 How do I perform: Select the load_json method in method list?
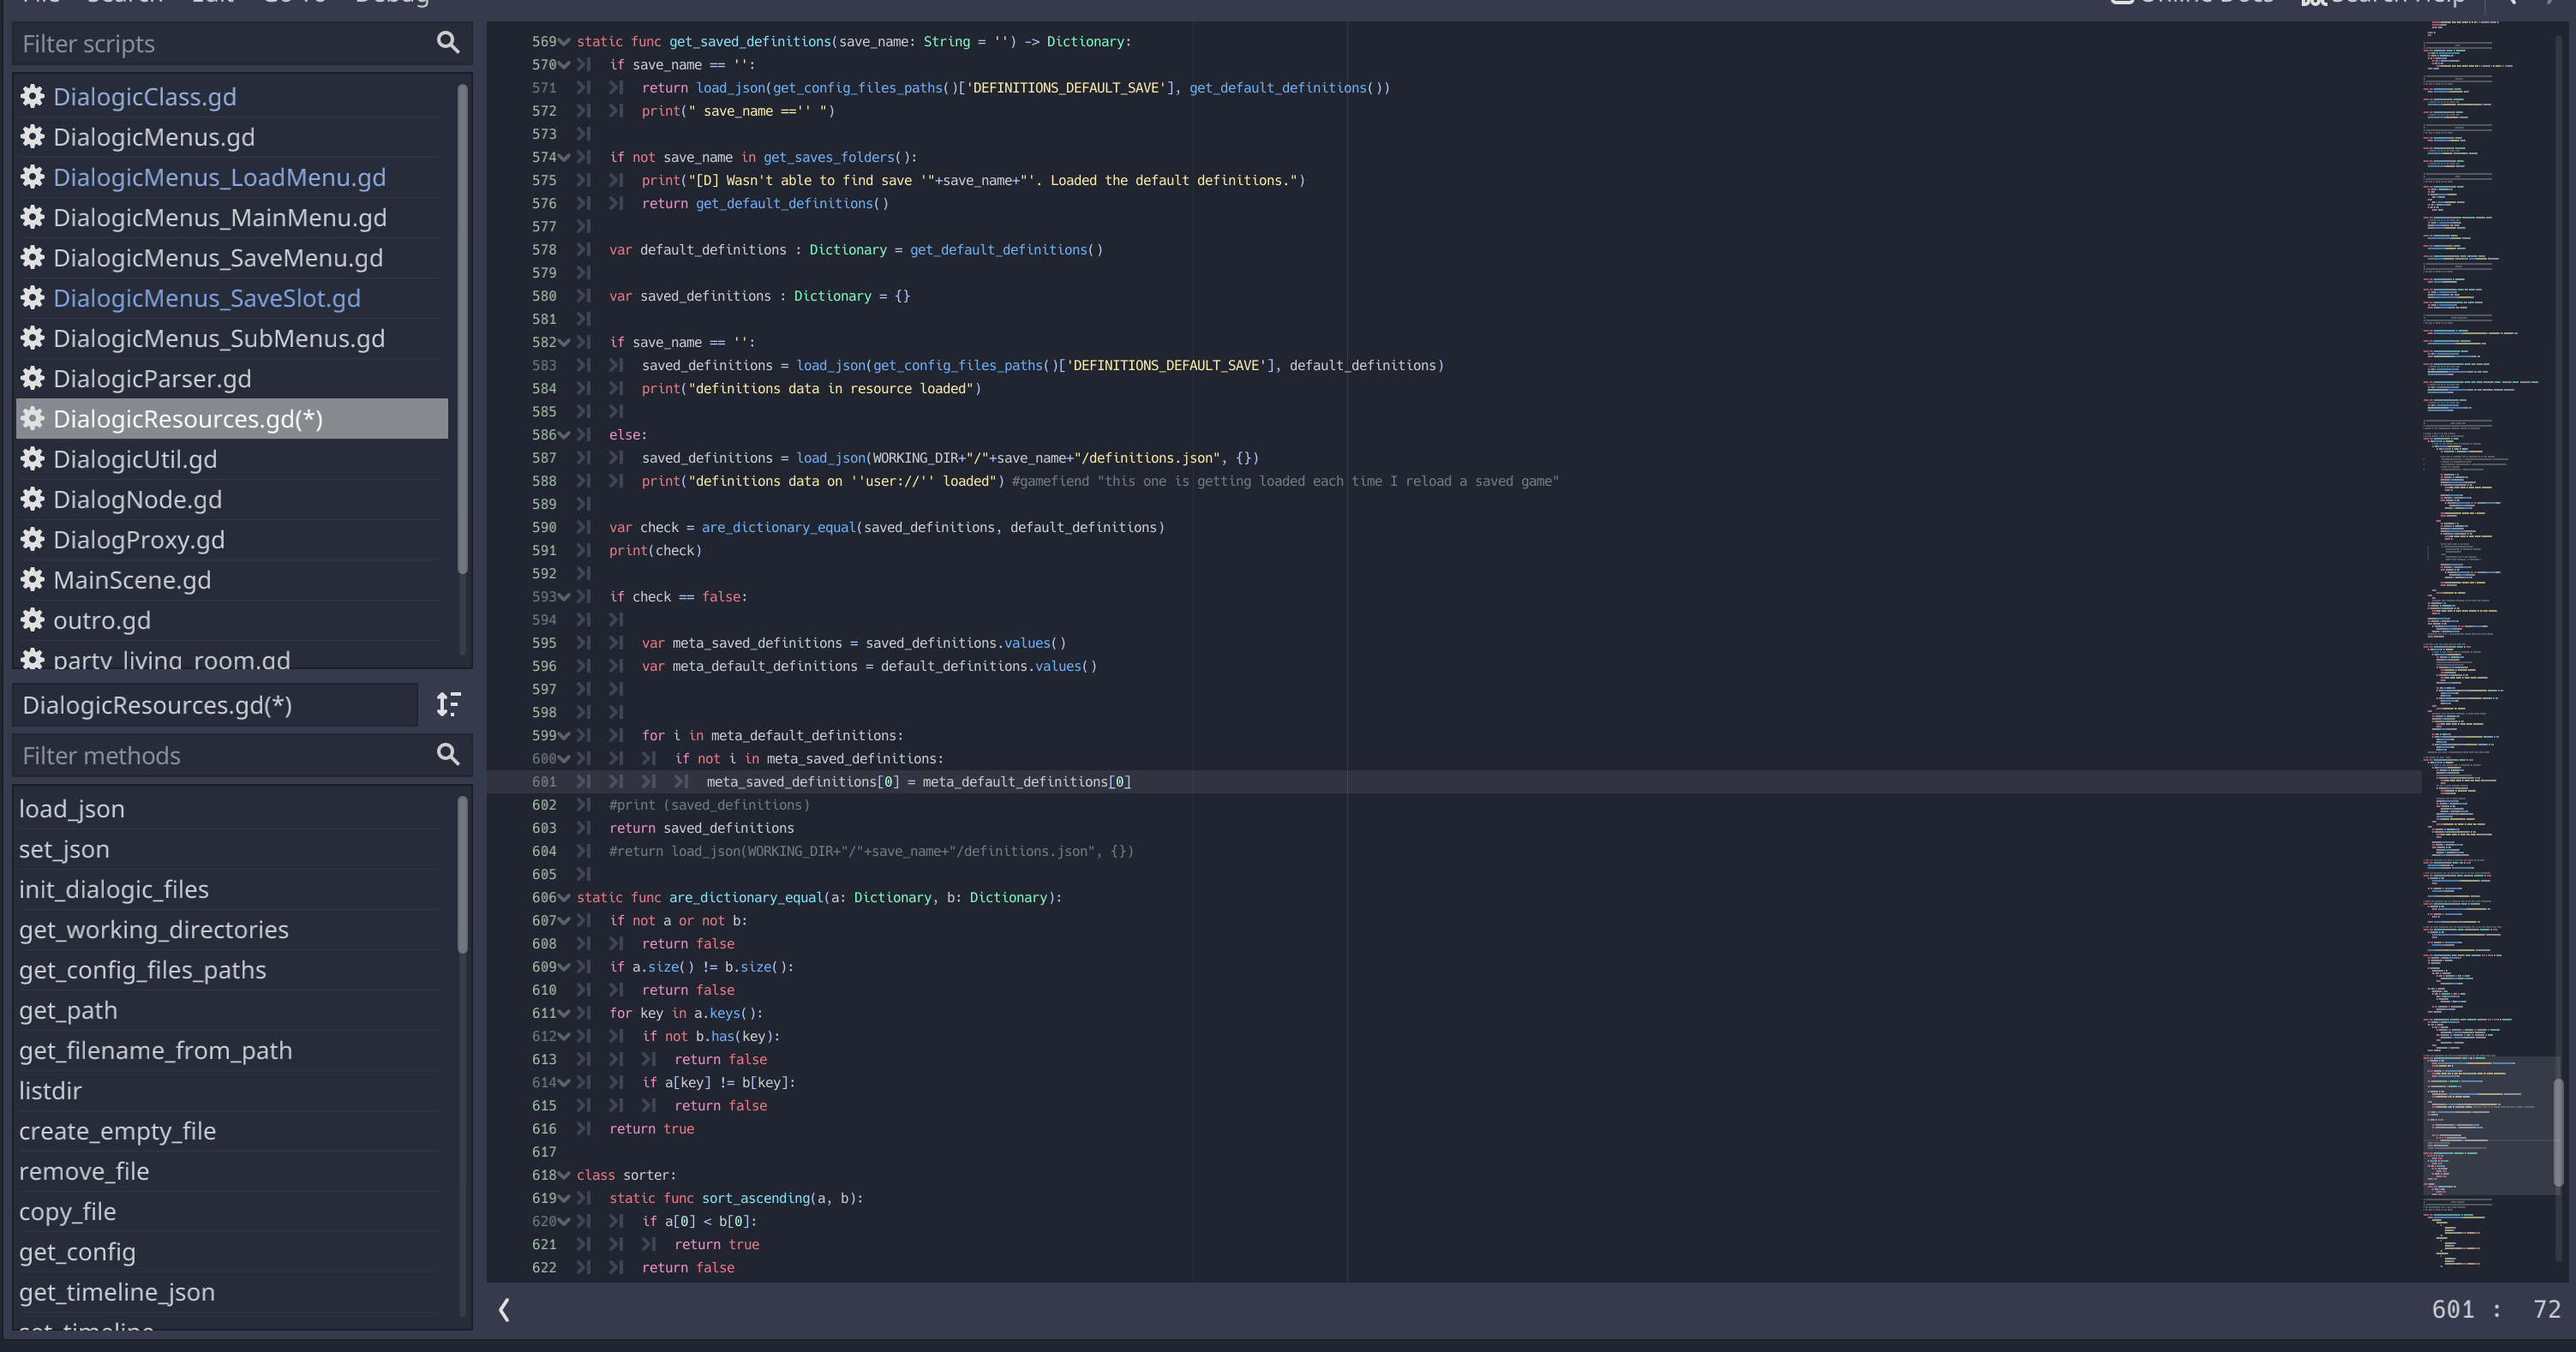tap(71, 808)
